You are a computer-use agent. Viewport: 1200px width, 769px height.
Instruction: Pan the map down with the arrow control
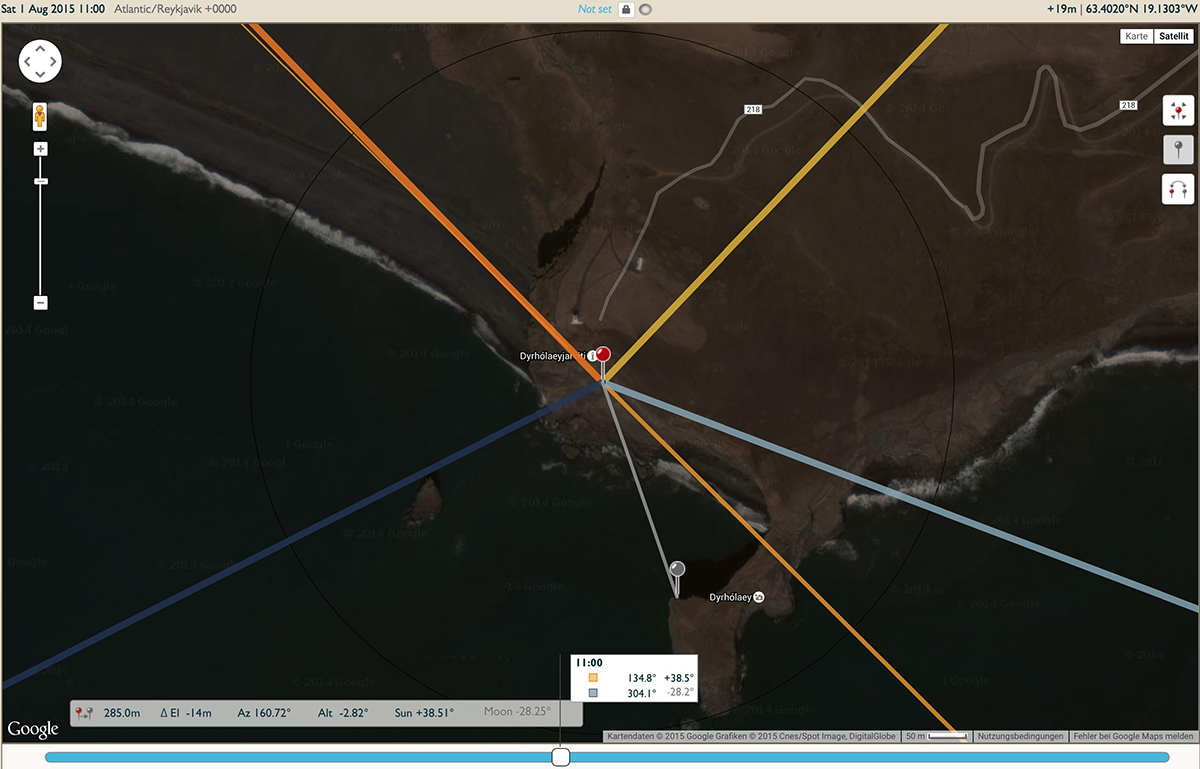[40, 75]
